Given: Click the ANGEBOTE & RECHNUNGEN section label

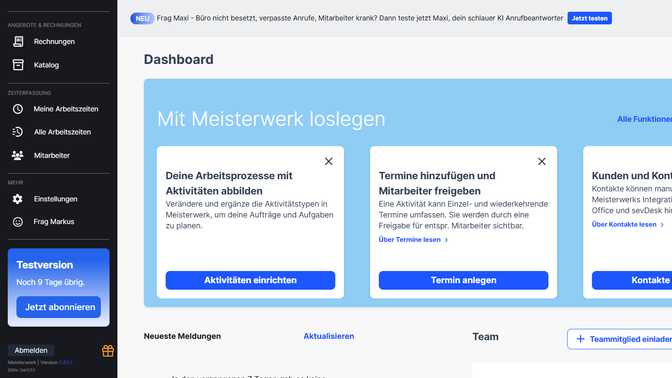Looking at the screenshot, I should (44, 25).
